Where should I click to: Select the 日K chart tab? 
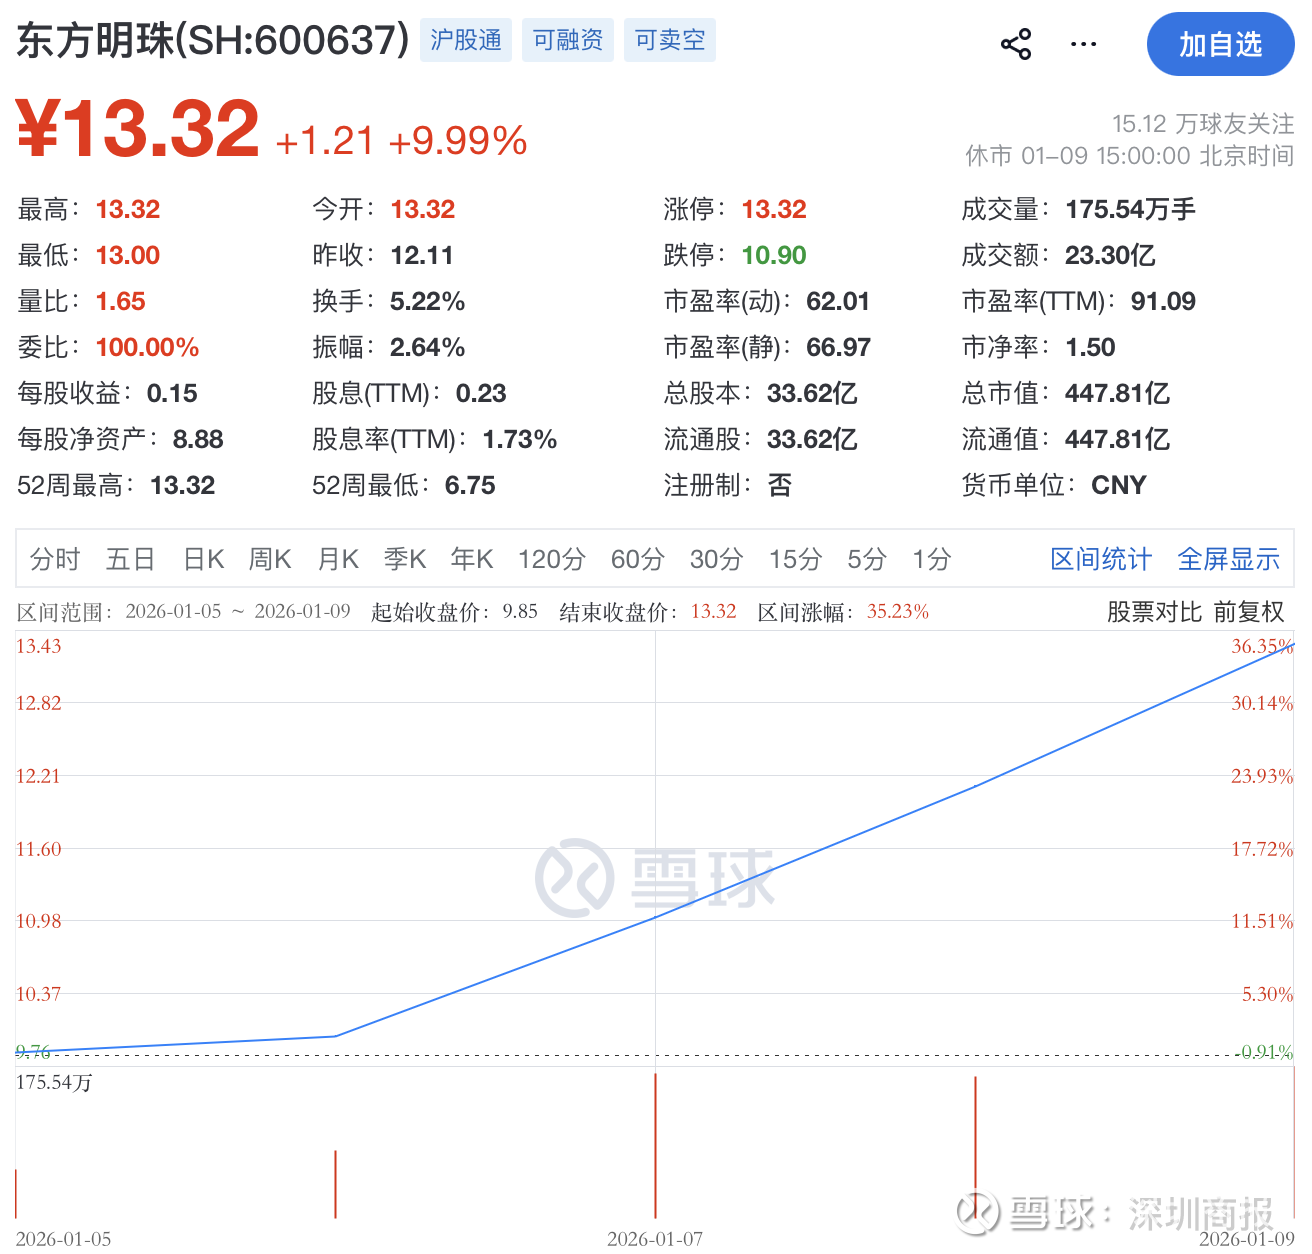204,559
